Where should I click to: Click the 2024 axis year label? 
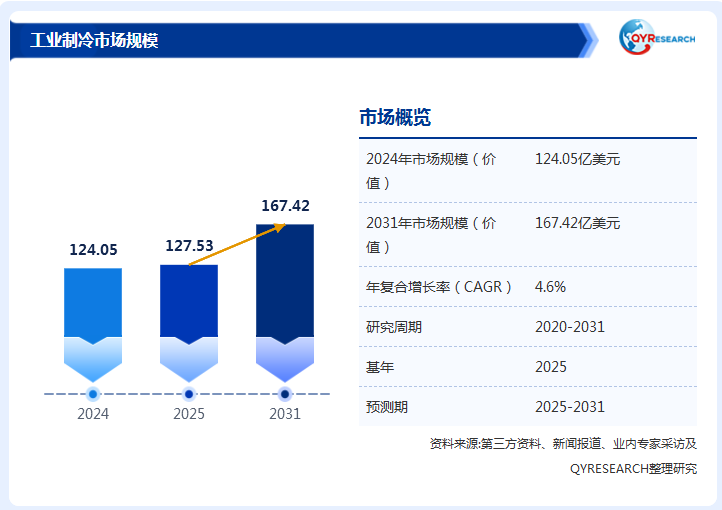93,414
